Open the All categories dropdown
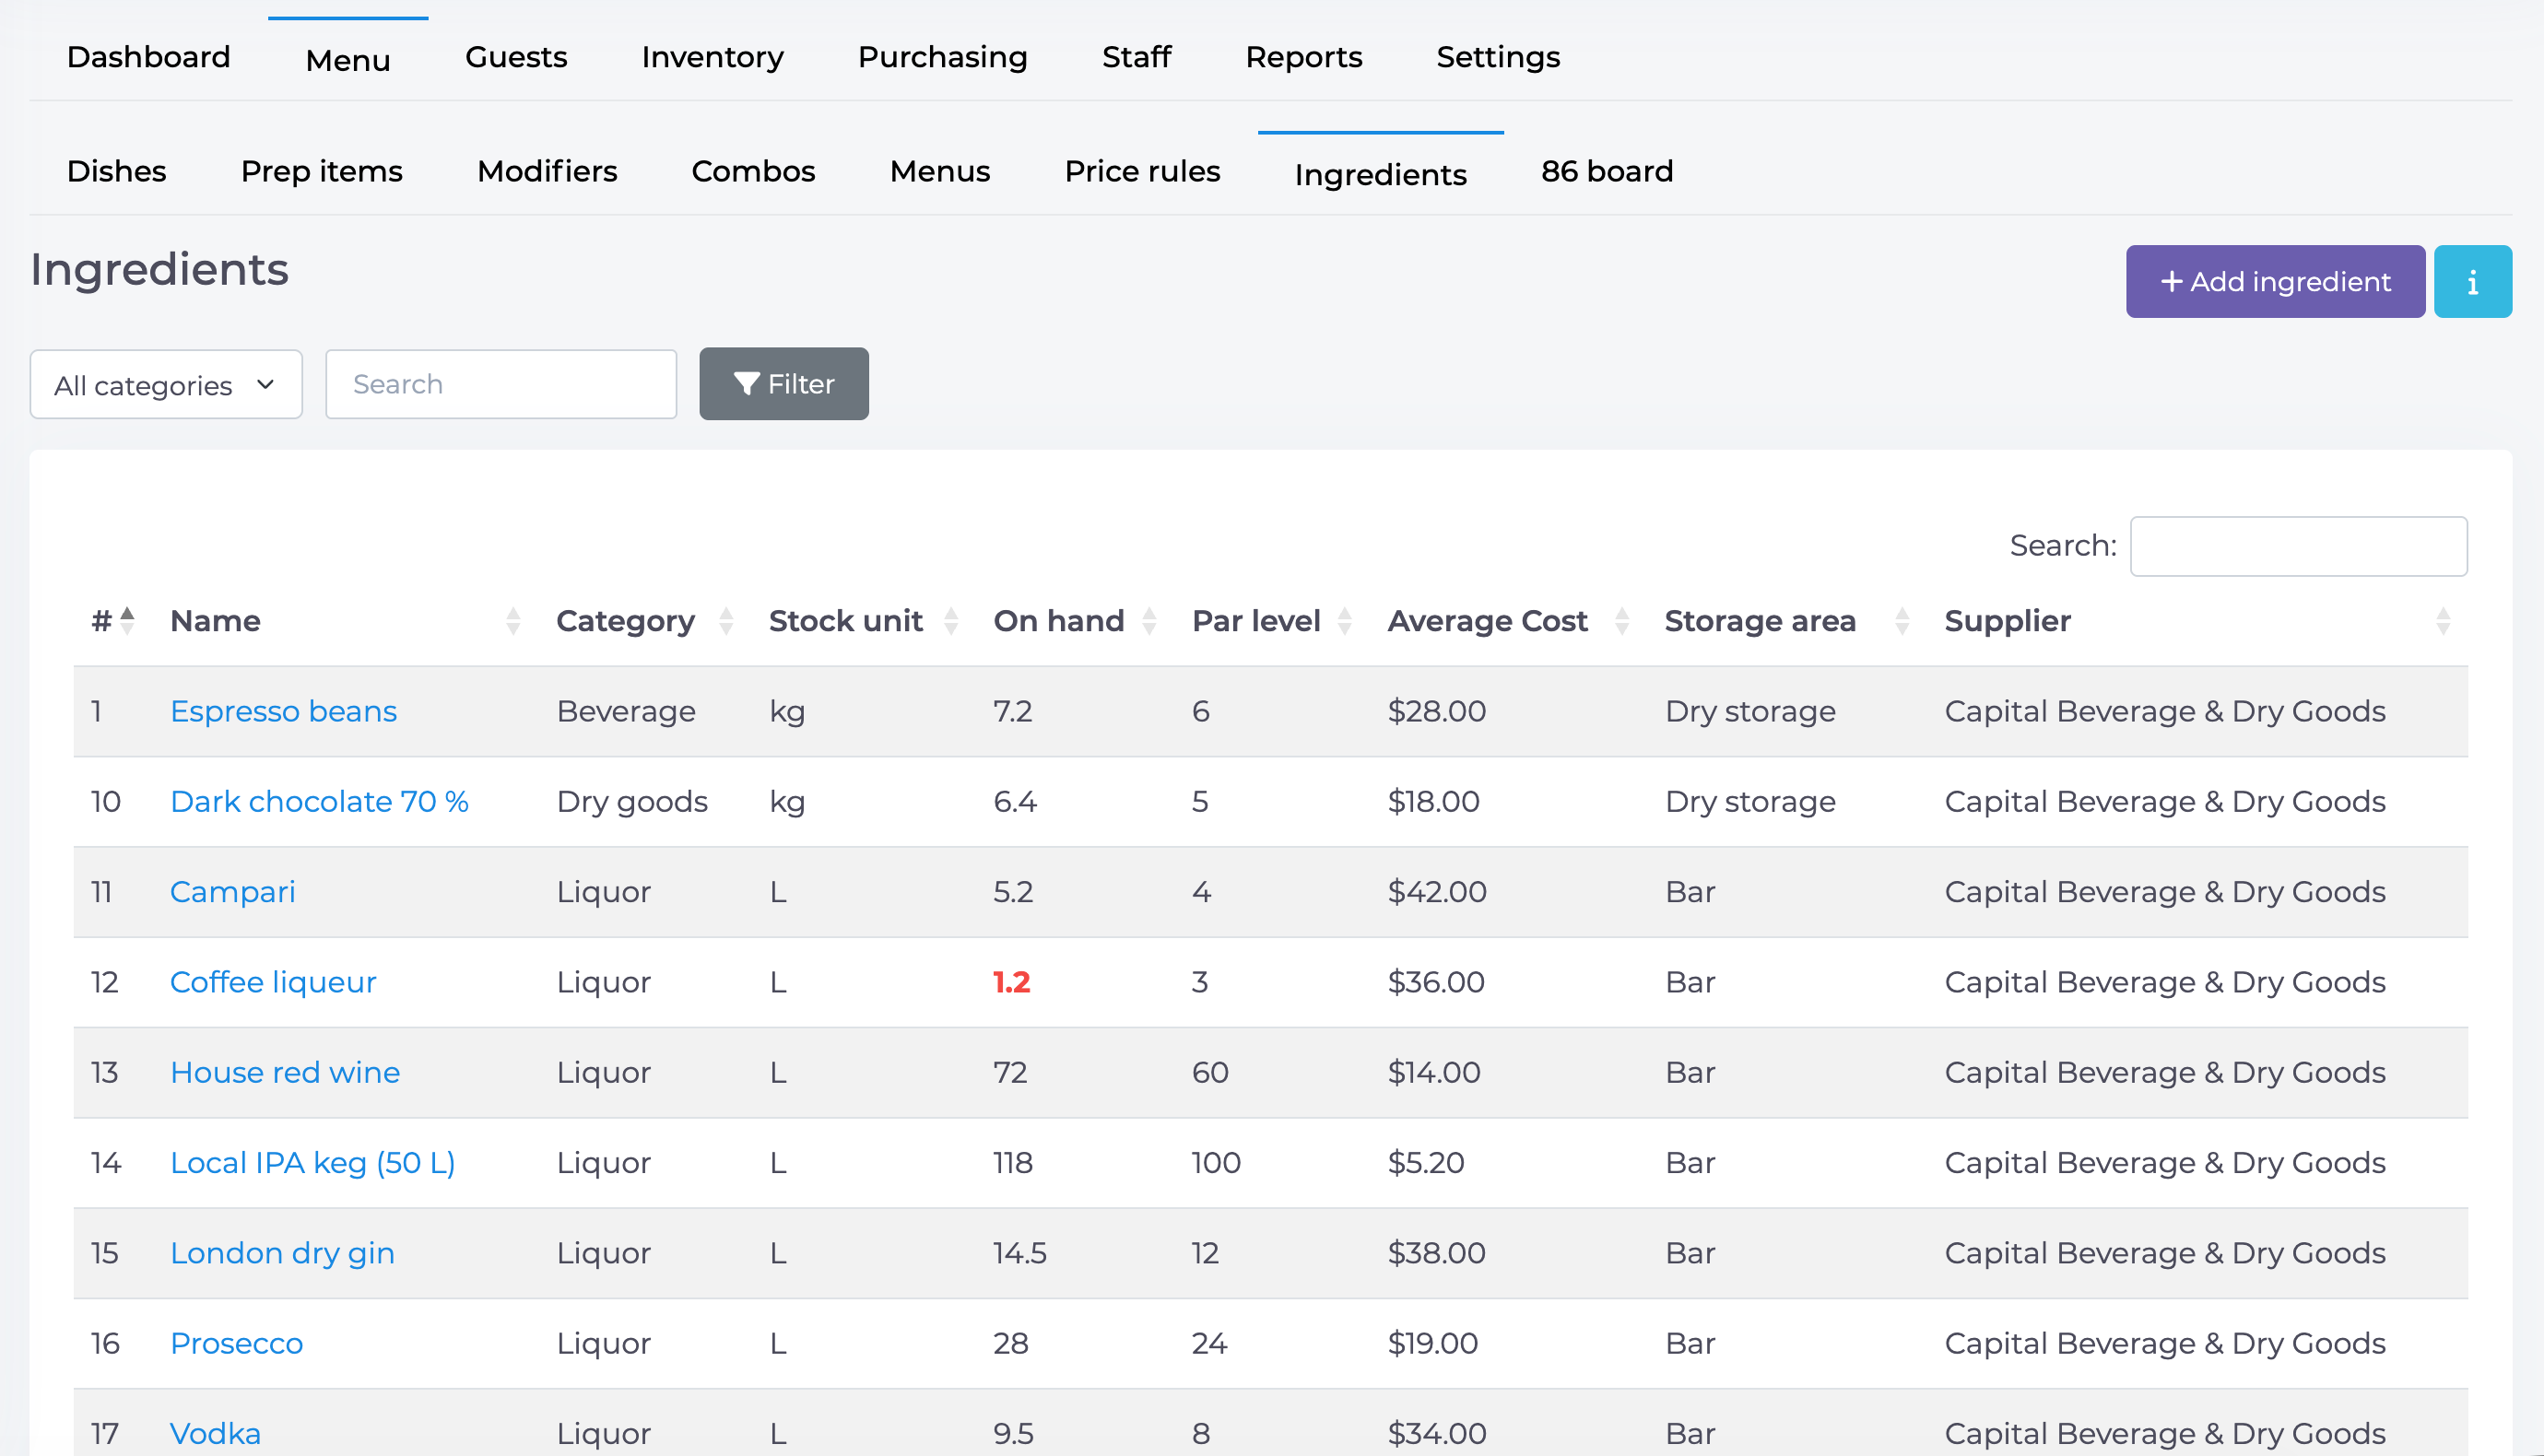The width and height of the screenshot is (2544, 1456). (166, 385)
